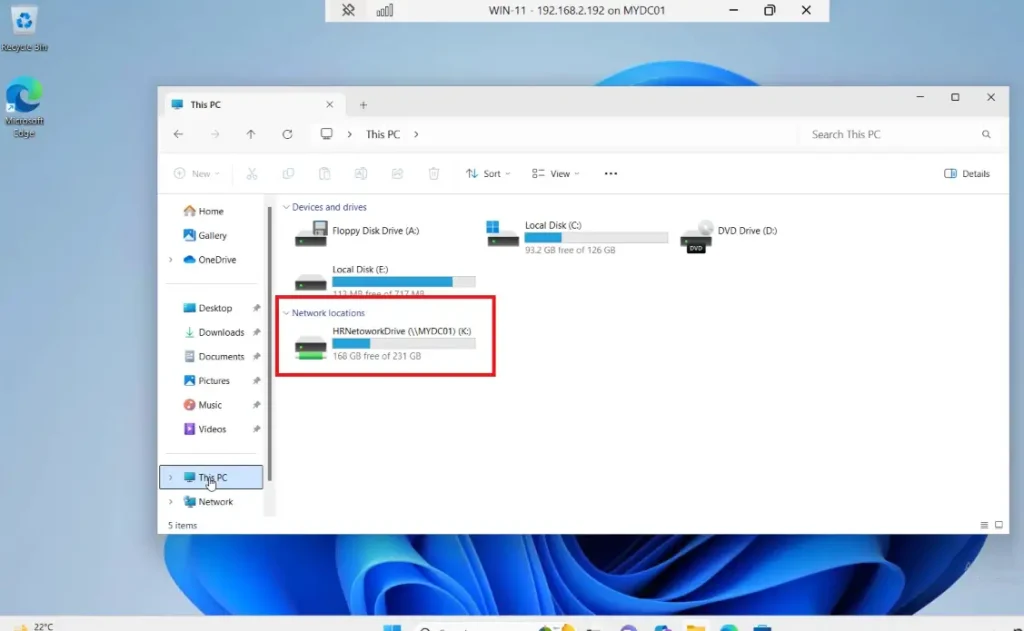This screenshot has height=631, width=1024.
Task: Open the View dropdown menu
Action: (555, 173)
